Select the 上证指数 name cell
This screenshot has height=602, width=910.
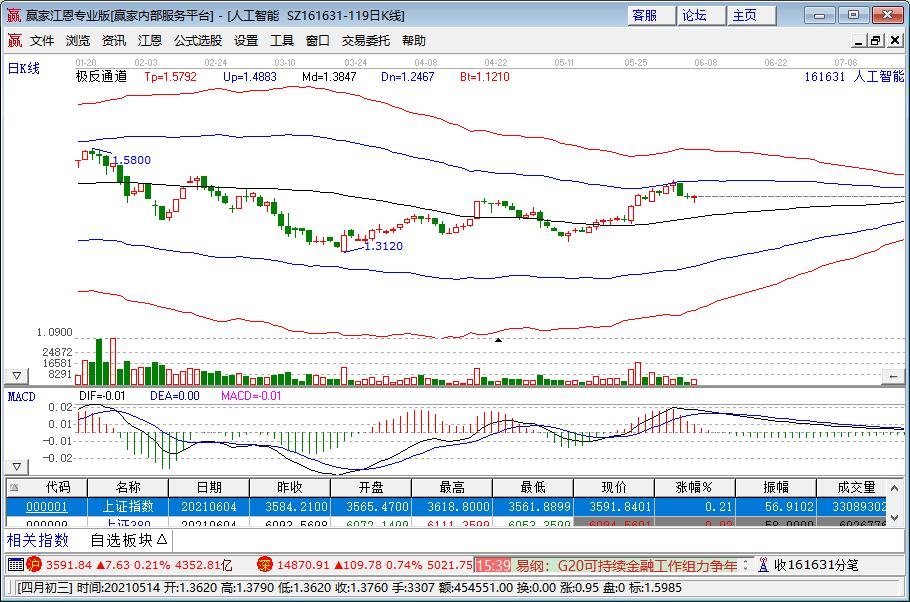[x=128, y=507]
